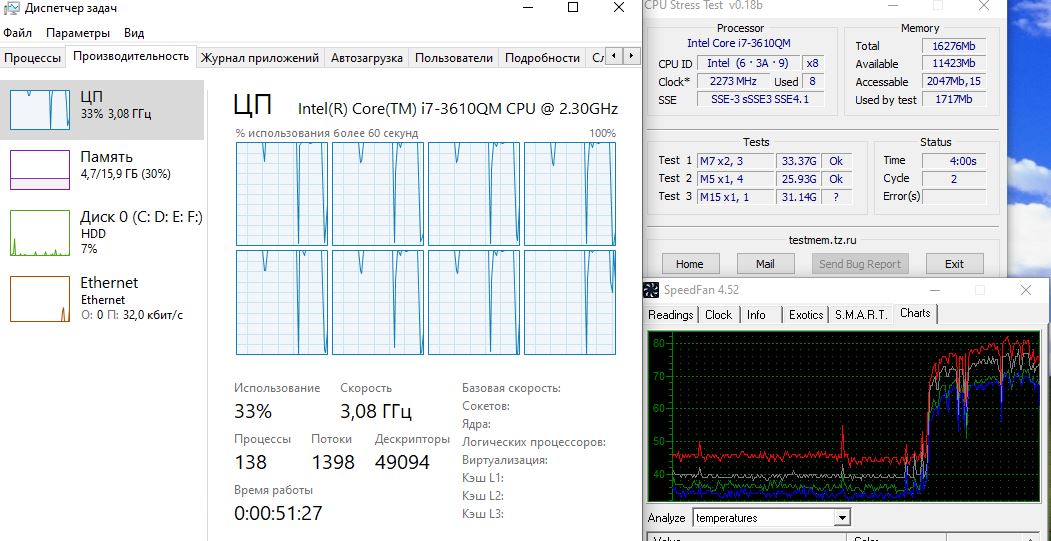The height and width of the screenshot is (541, 1051).
Task: Click the Скорость value 3,08 ГГц
Action: [x=376, y=411]
